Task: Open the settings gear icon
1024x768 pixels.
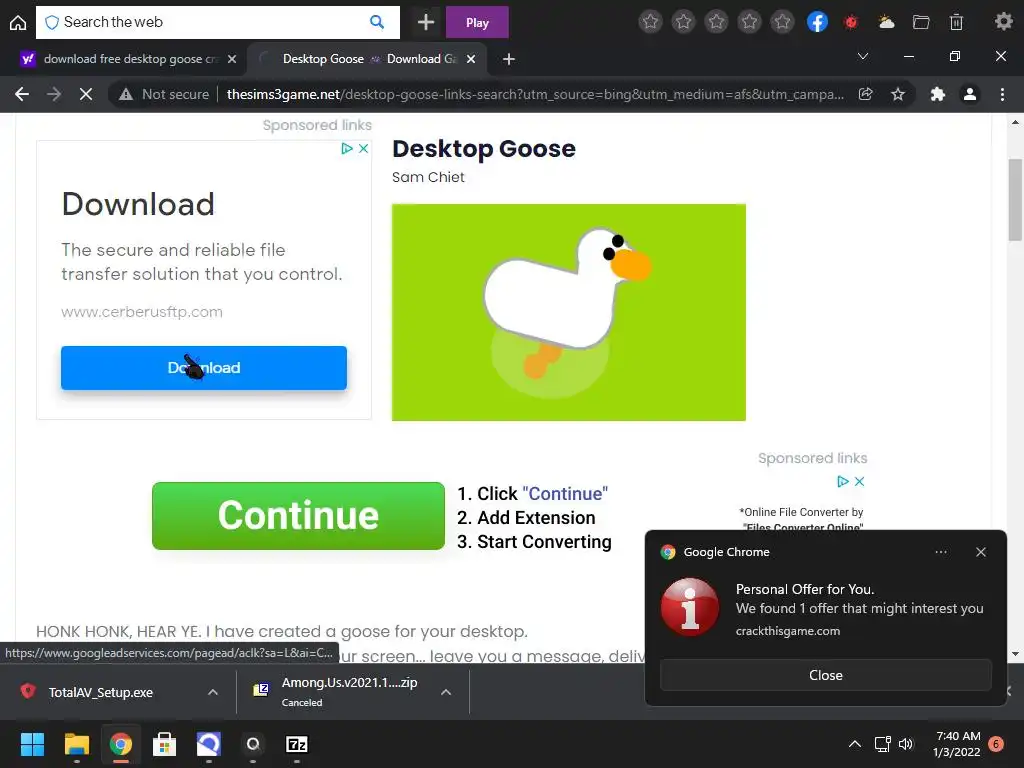Action: point(1003,22)
